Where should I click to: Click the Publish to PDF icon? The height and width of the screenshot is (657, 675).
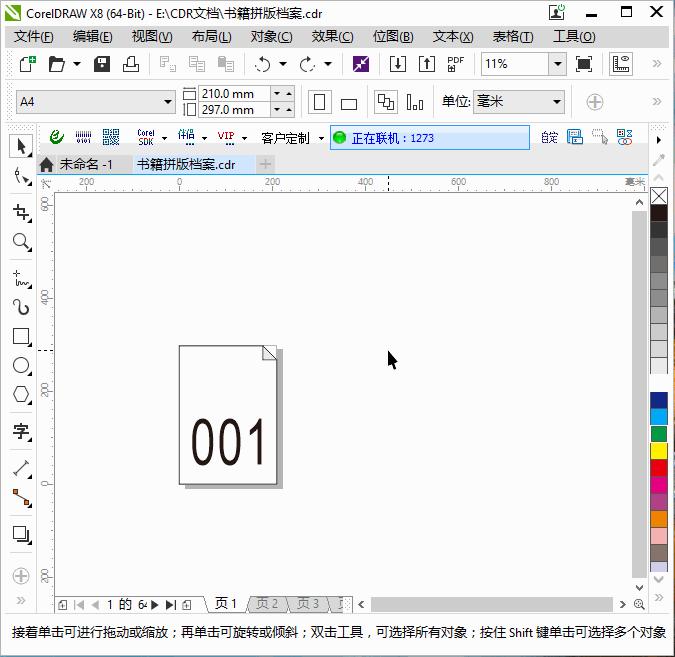coord(455,64)
